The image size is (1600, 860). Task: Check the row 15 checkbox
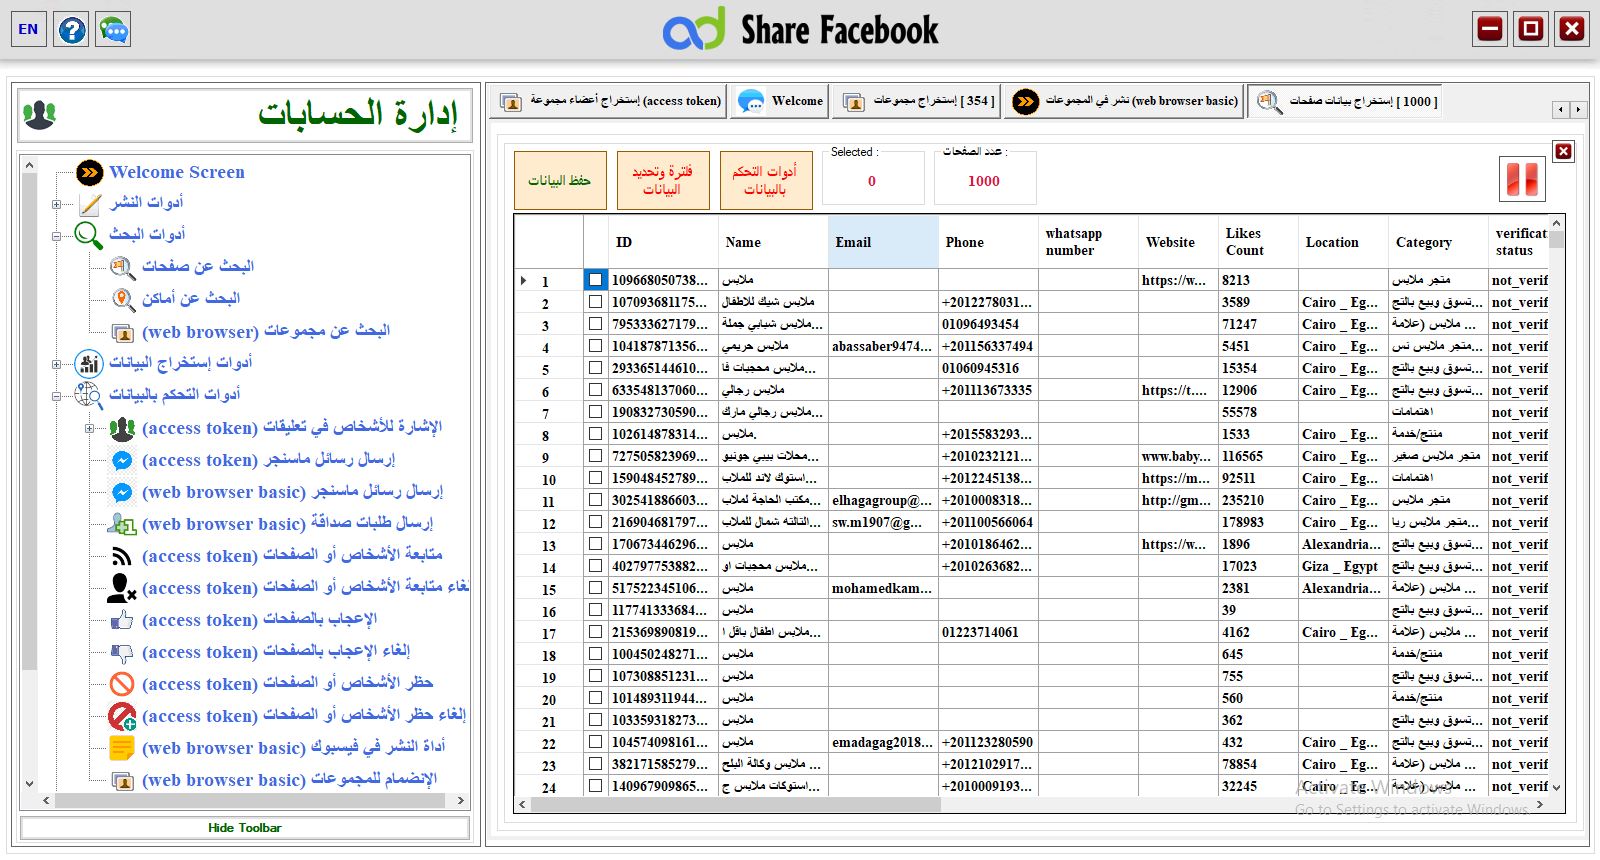595,588
